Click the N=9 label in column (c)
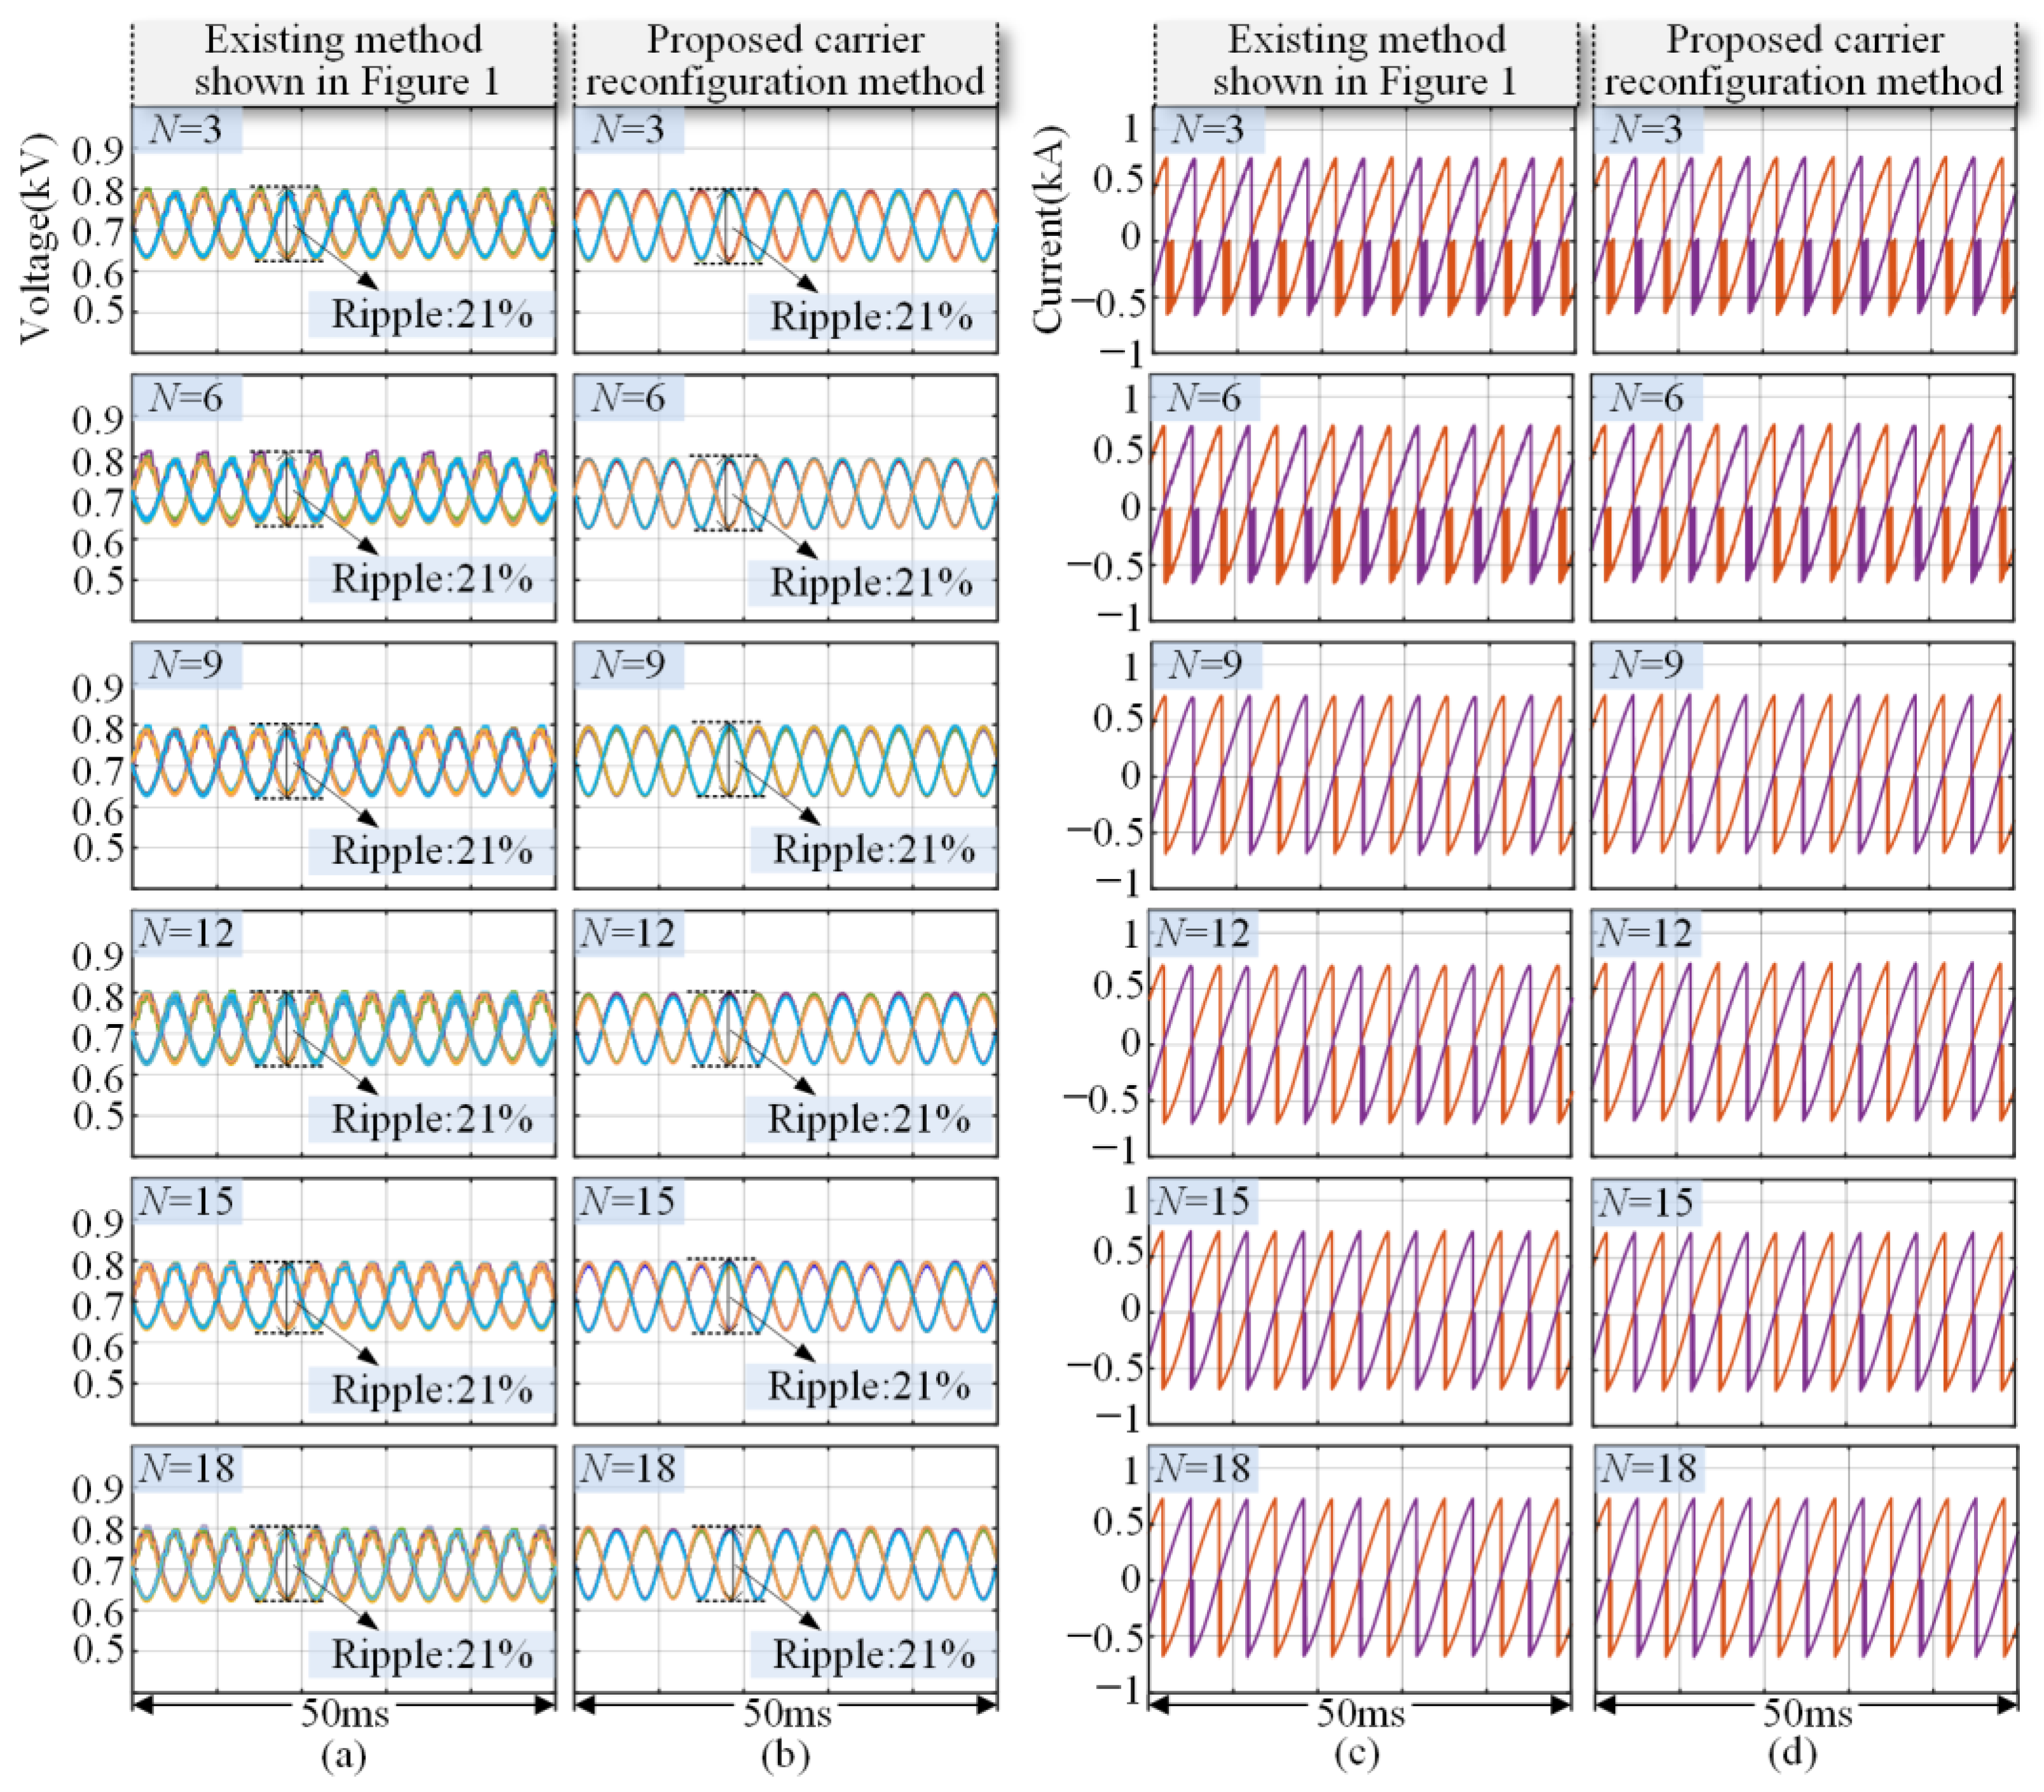 pos(1206,665)
